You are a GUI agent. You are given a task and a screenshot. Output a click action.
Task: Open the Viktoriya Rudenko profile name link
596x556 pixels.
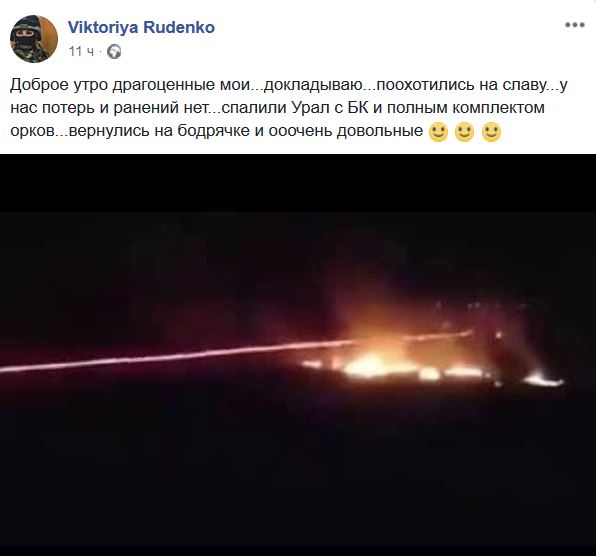coord(141,27)
